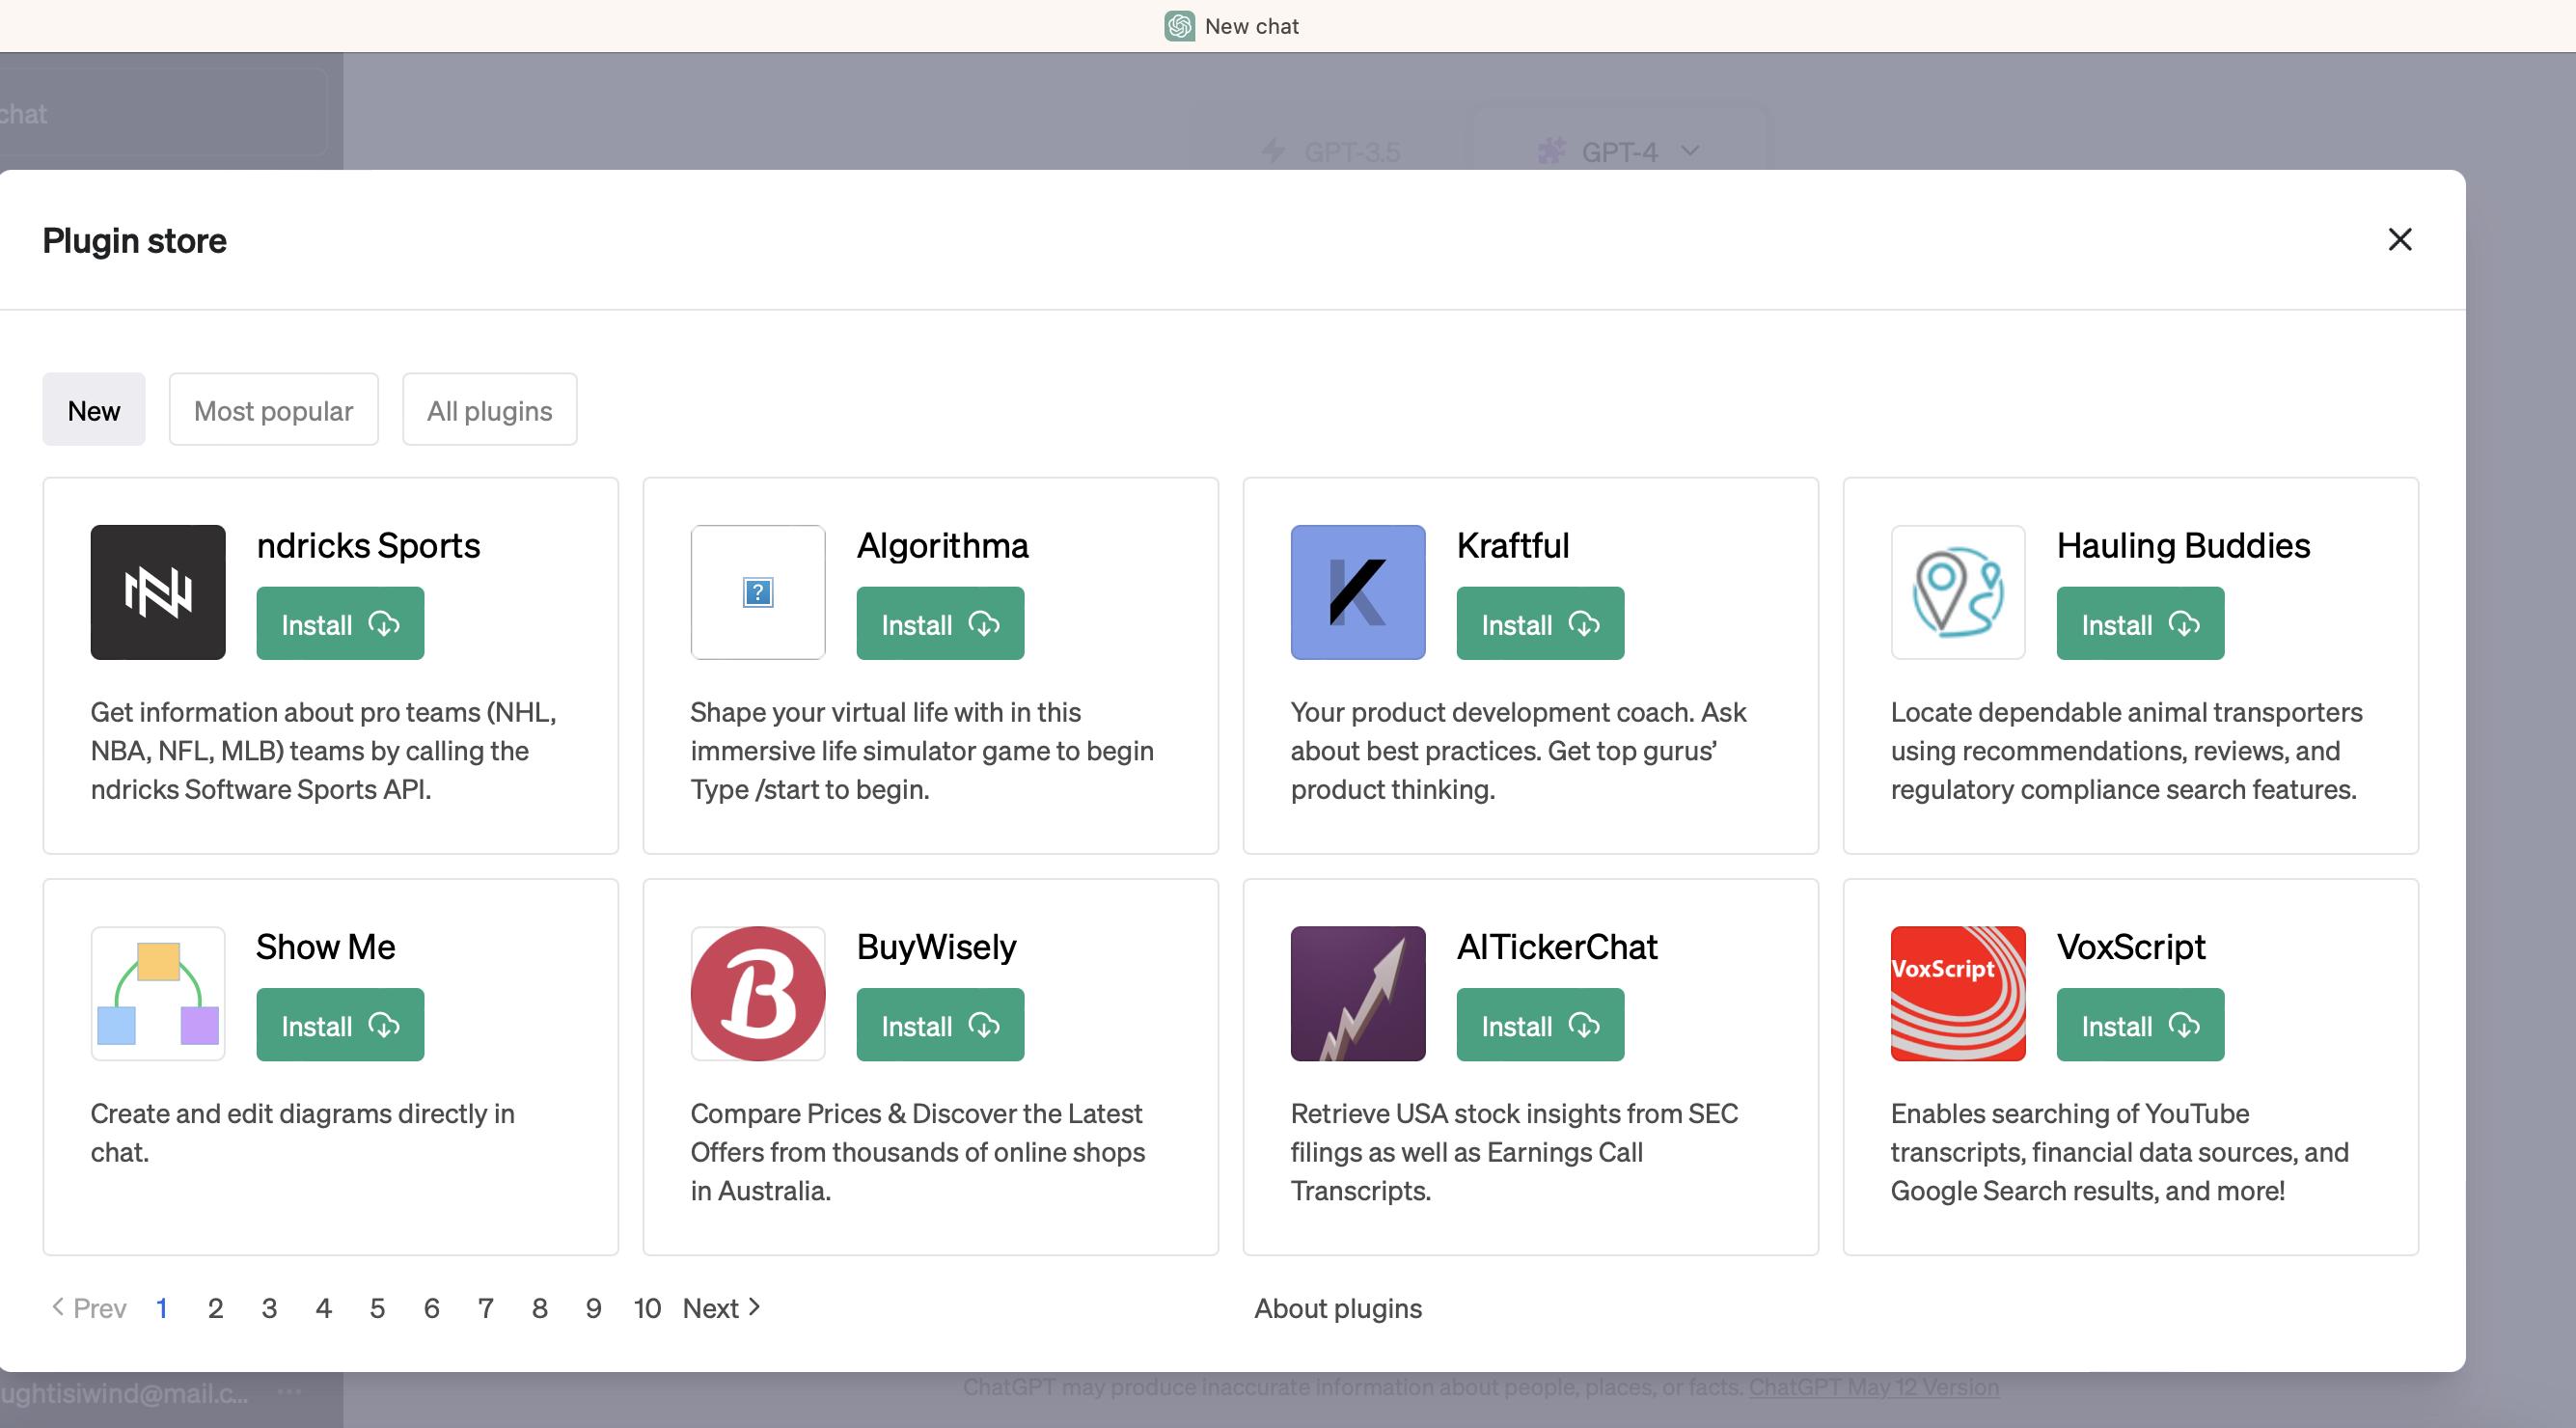Click the ndricks Sports plugin logo
Viewport: 2576px width, 1428px height.
tap(158, 592)
